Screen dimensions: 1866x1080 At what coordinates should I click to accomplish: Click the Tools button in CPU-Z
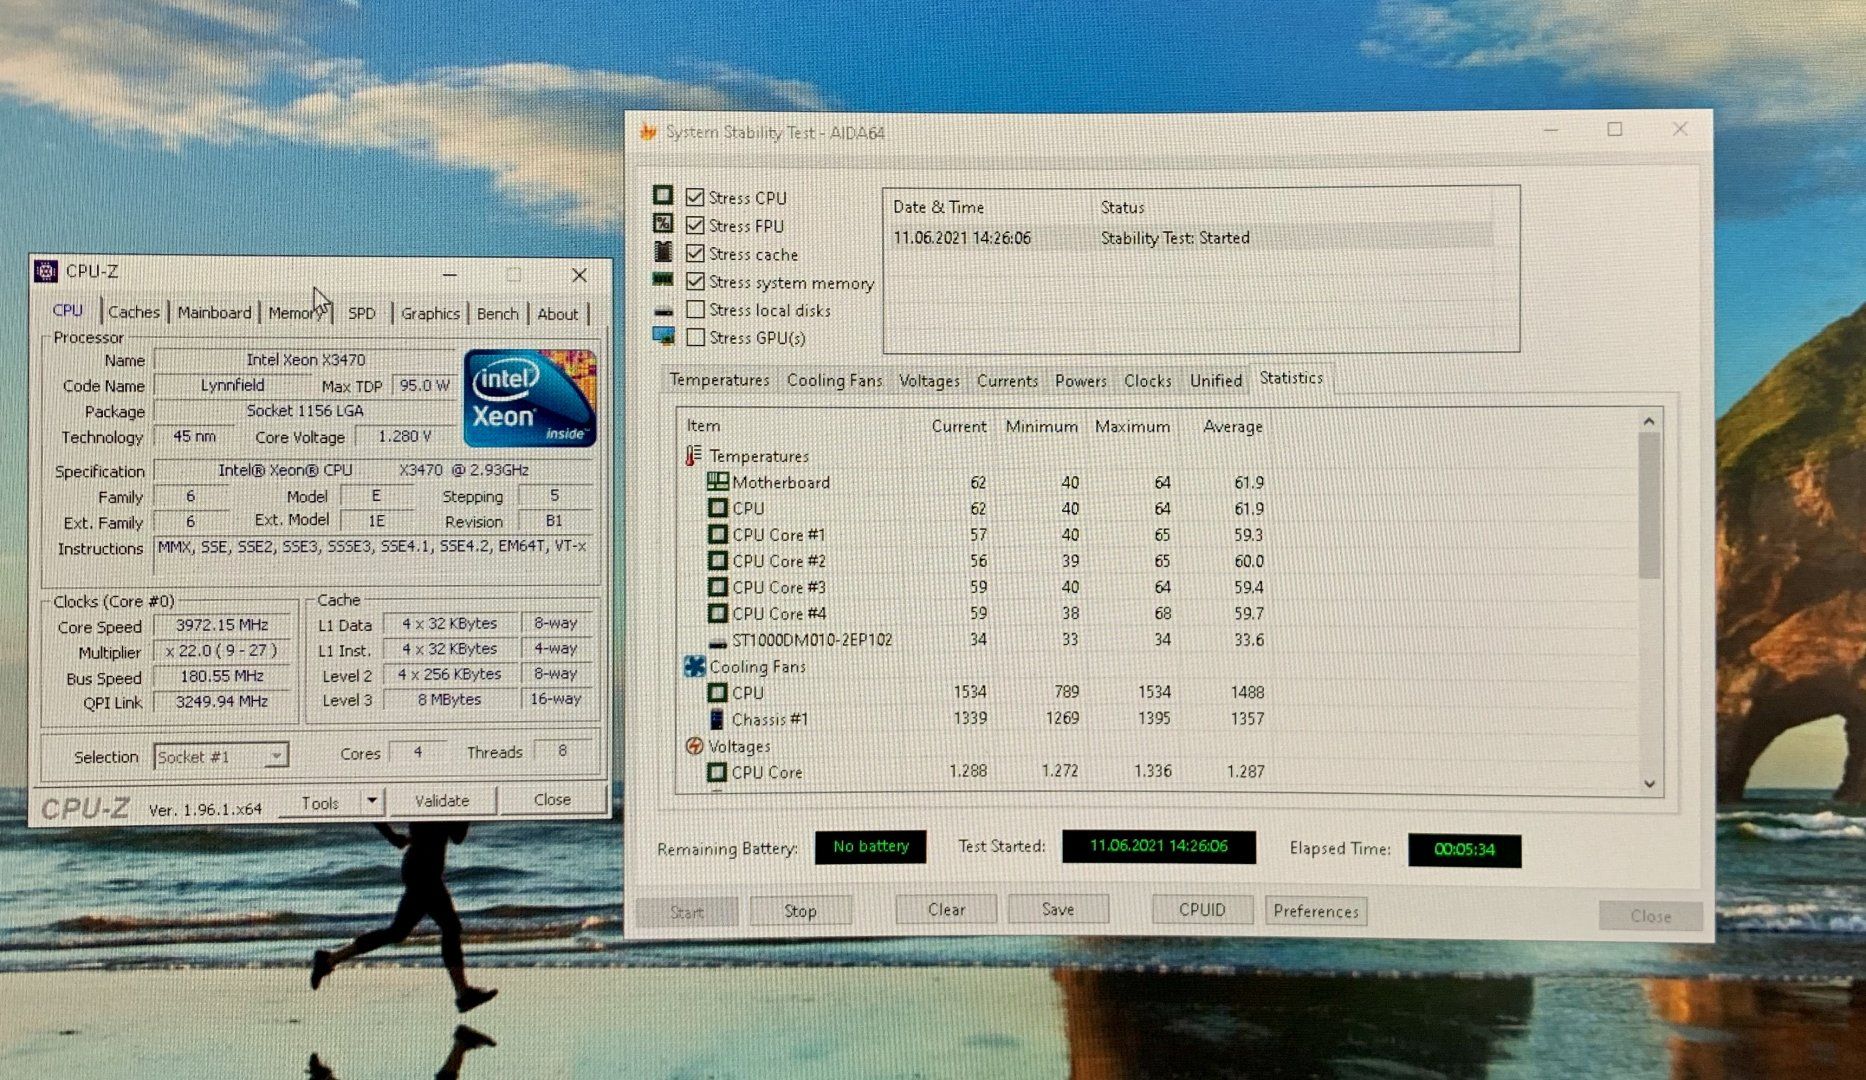[320, 802]
